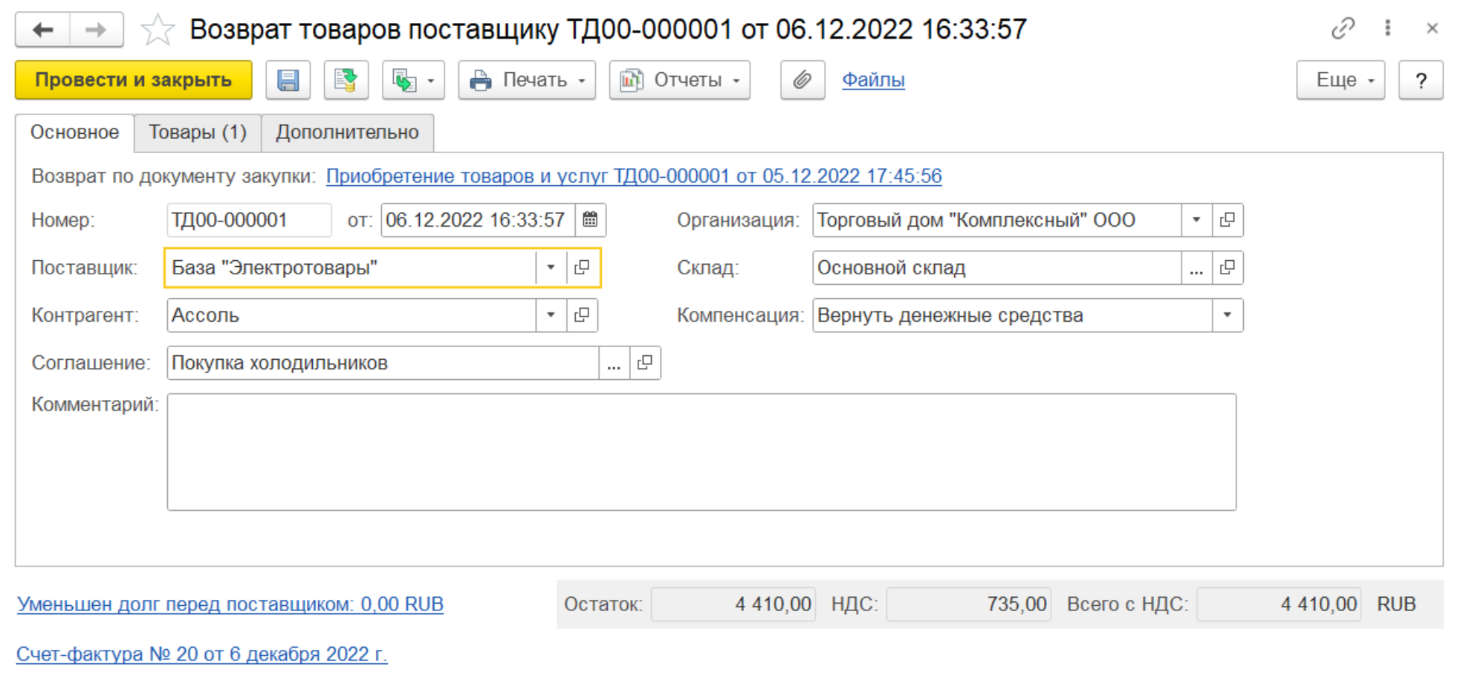The height and width of the screenshot is (684, 1472).
Task: Copy document link using chain icon
Action: [x=1342, y=29]
